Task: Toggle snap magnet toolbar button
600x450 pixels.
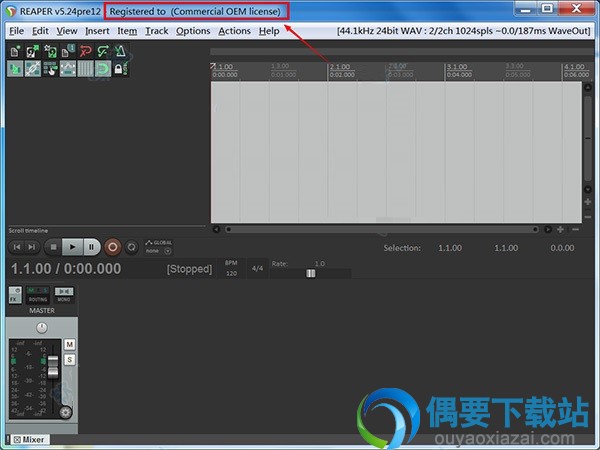Action: [103, 69]
